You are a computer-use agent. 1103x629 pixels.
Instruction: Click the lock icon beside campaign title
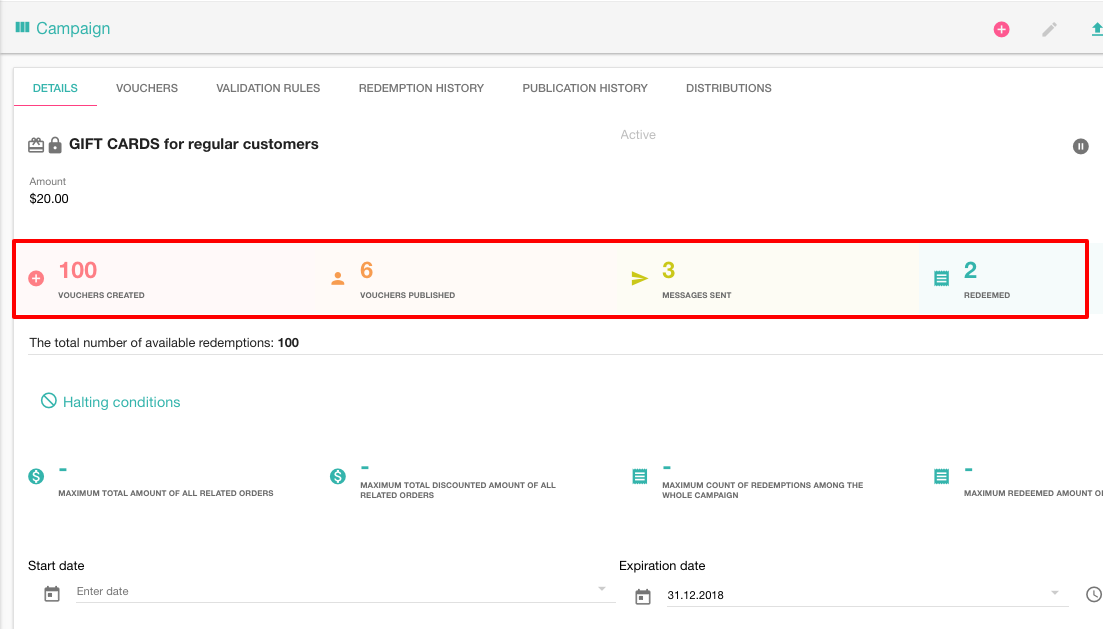[x=55, y=146]
